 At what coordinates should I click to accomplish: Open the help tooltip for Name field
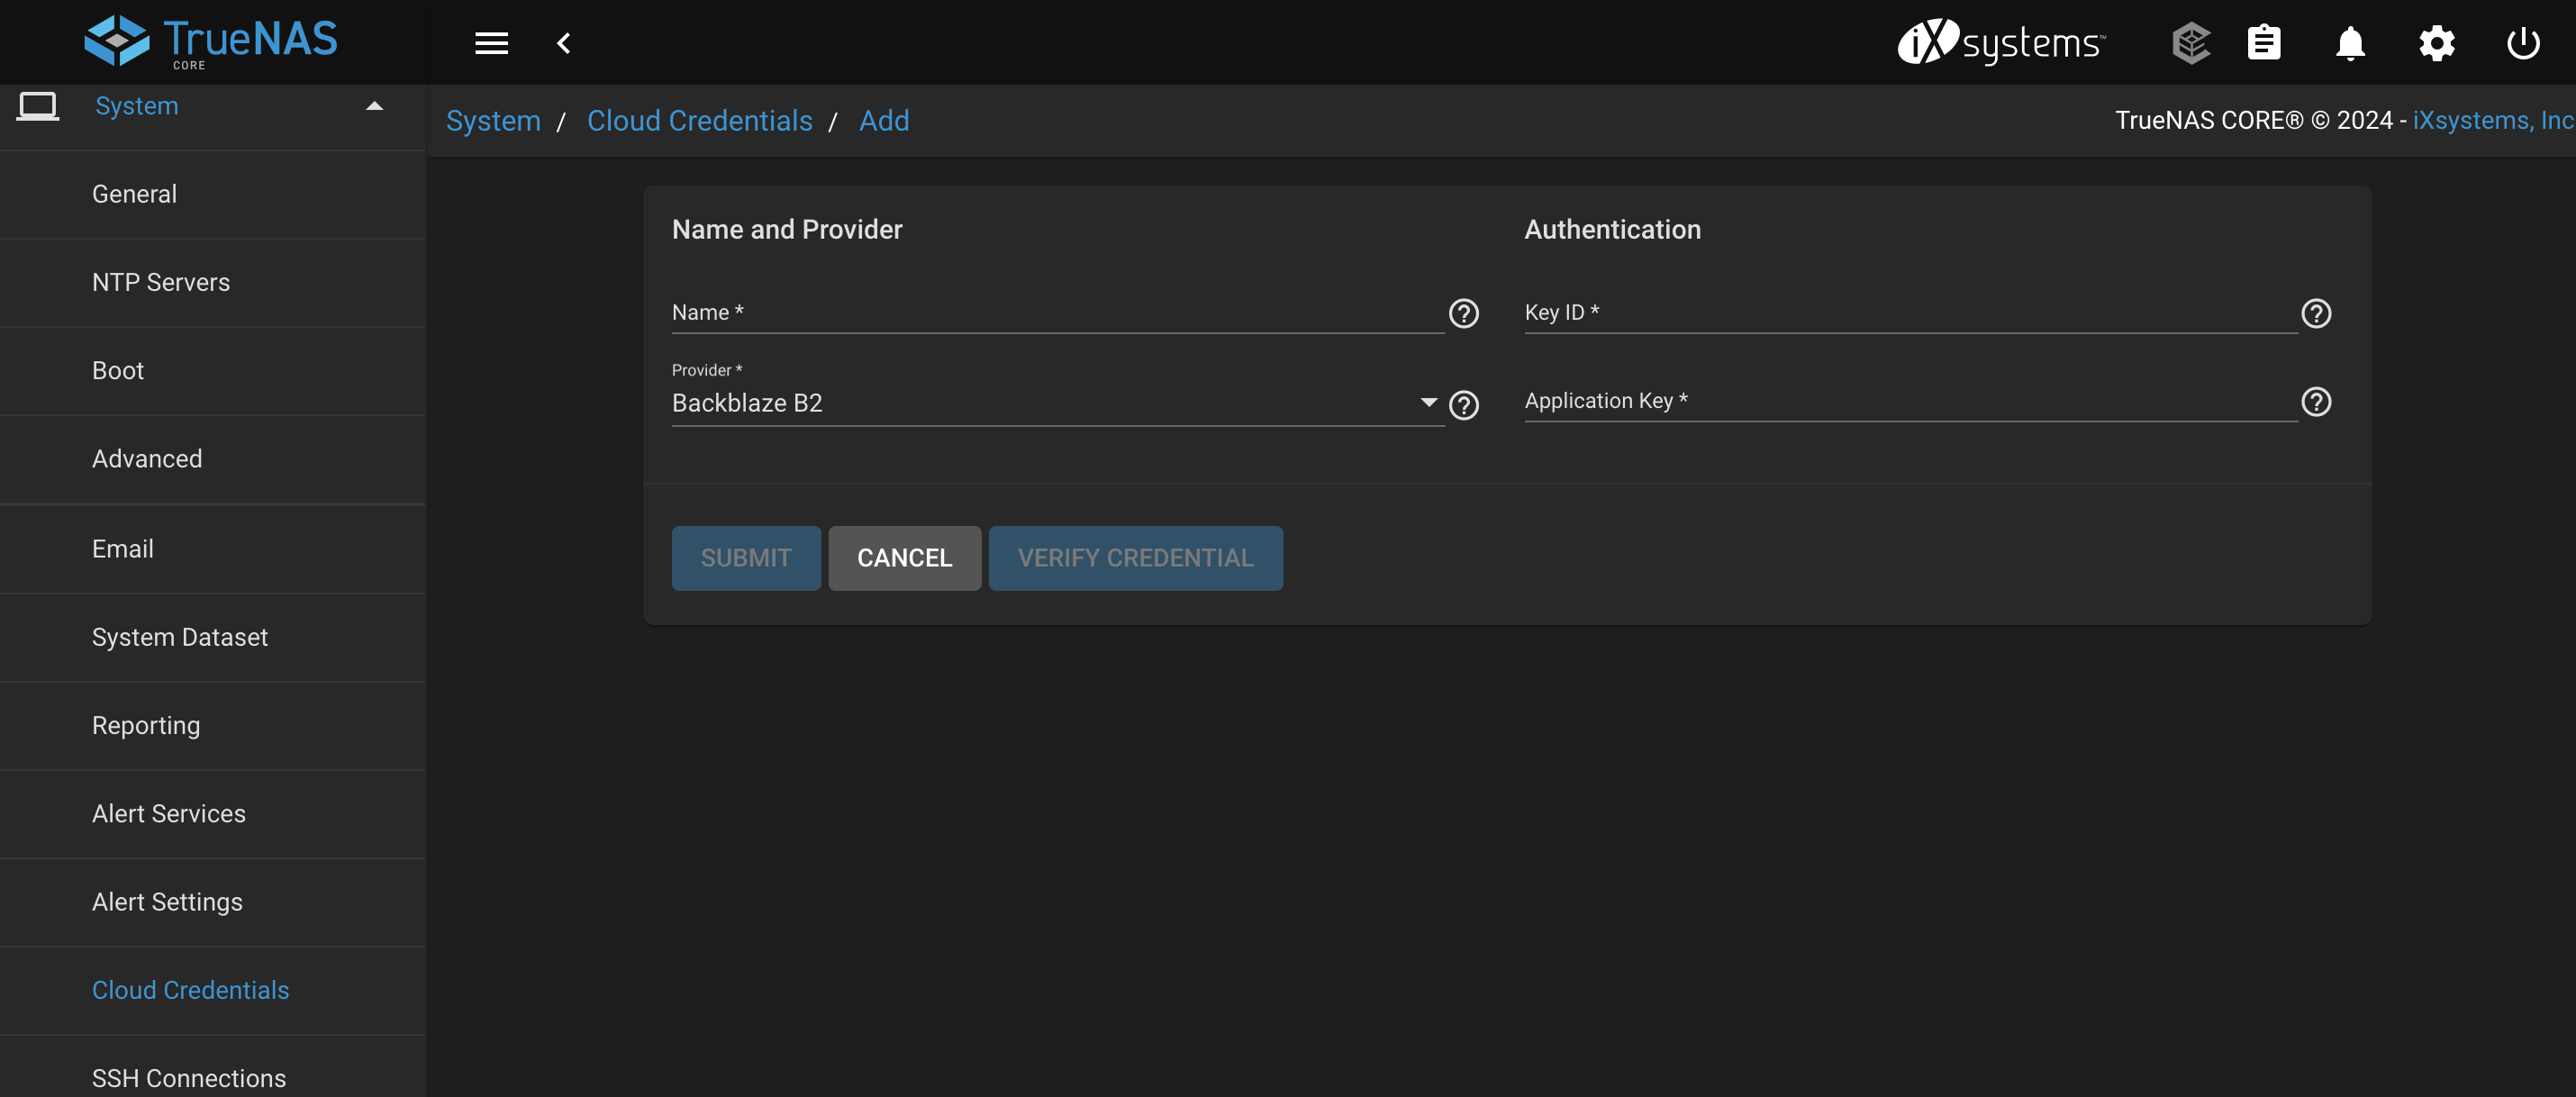pyautogui.click(x=1463, y=314)
